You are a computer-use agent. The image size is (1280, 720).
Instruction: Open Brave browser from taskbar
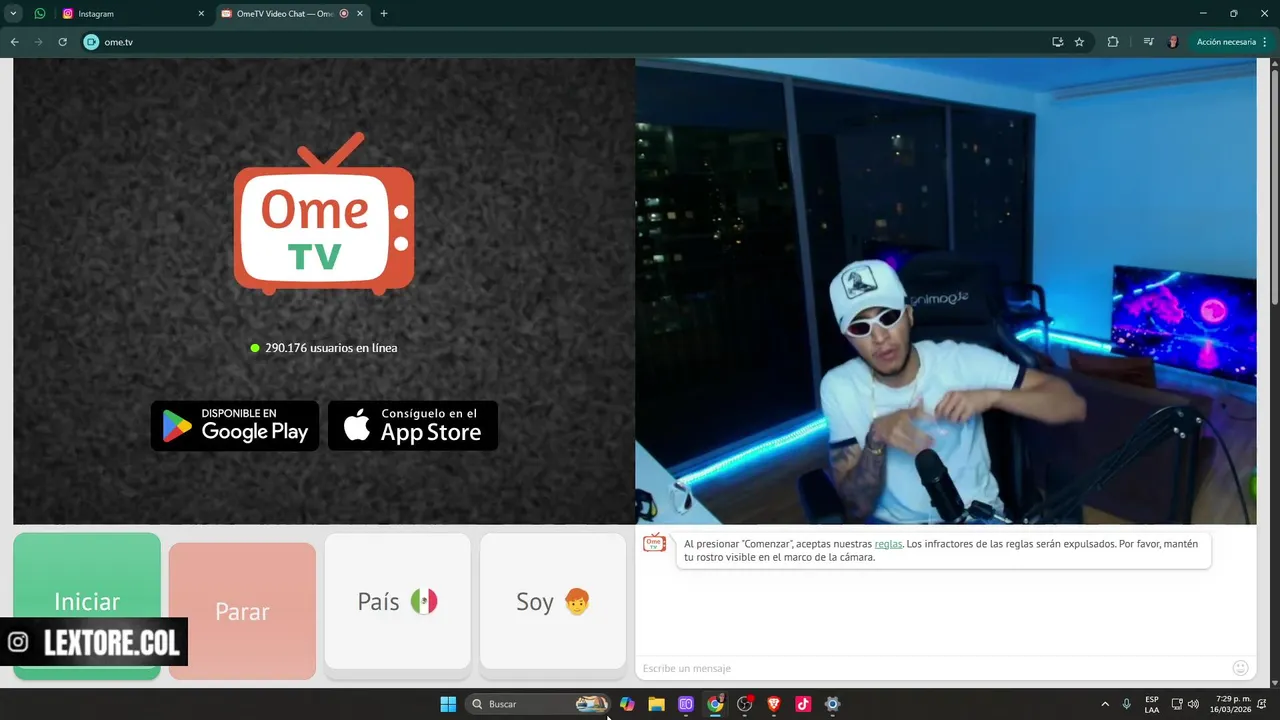pos(773,704)
